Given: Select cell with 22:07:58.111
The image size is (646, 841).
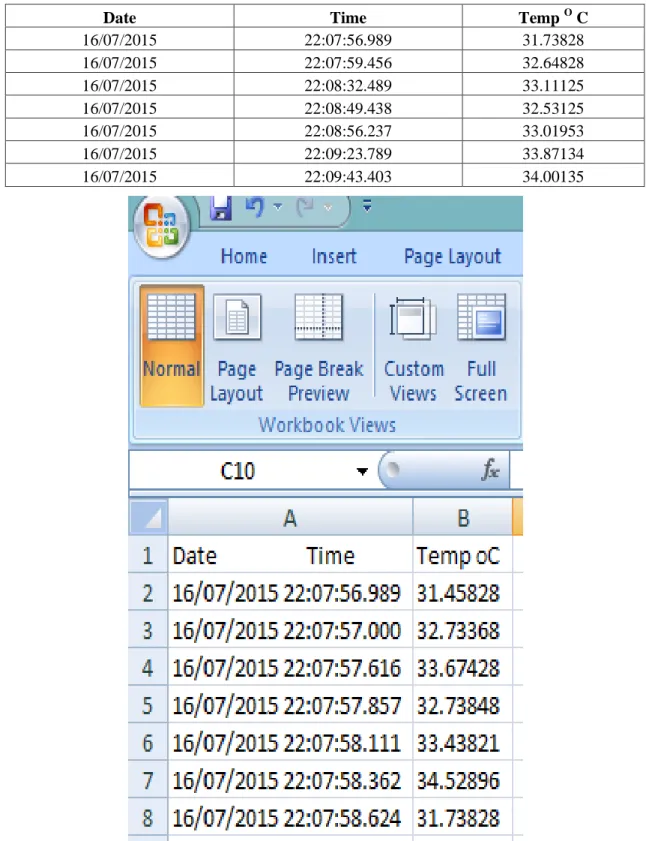Looking at the screenshot, I should point(290,743).
